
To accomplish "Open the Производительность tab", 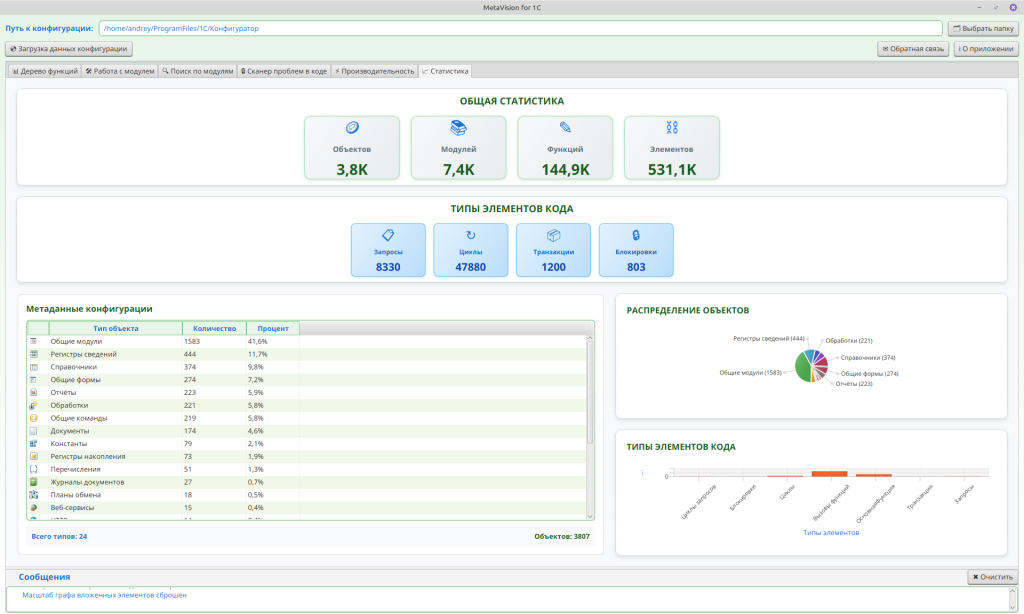I will tap(375, 71).
